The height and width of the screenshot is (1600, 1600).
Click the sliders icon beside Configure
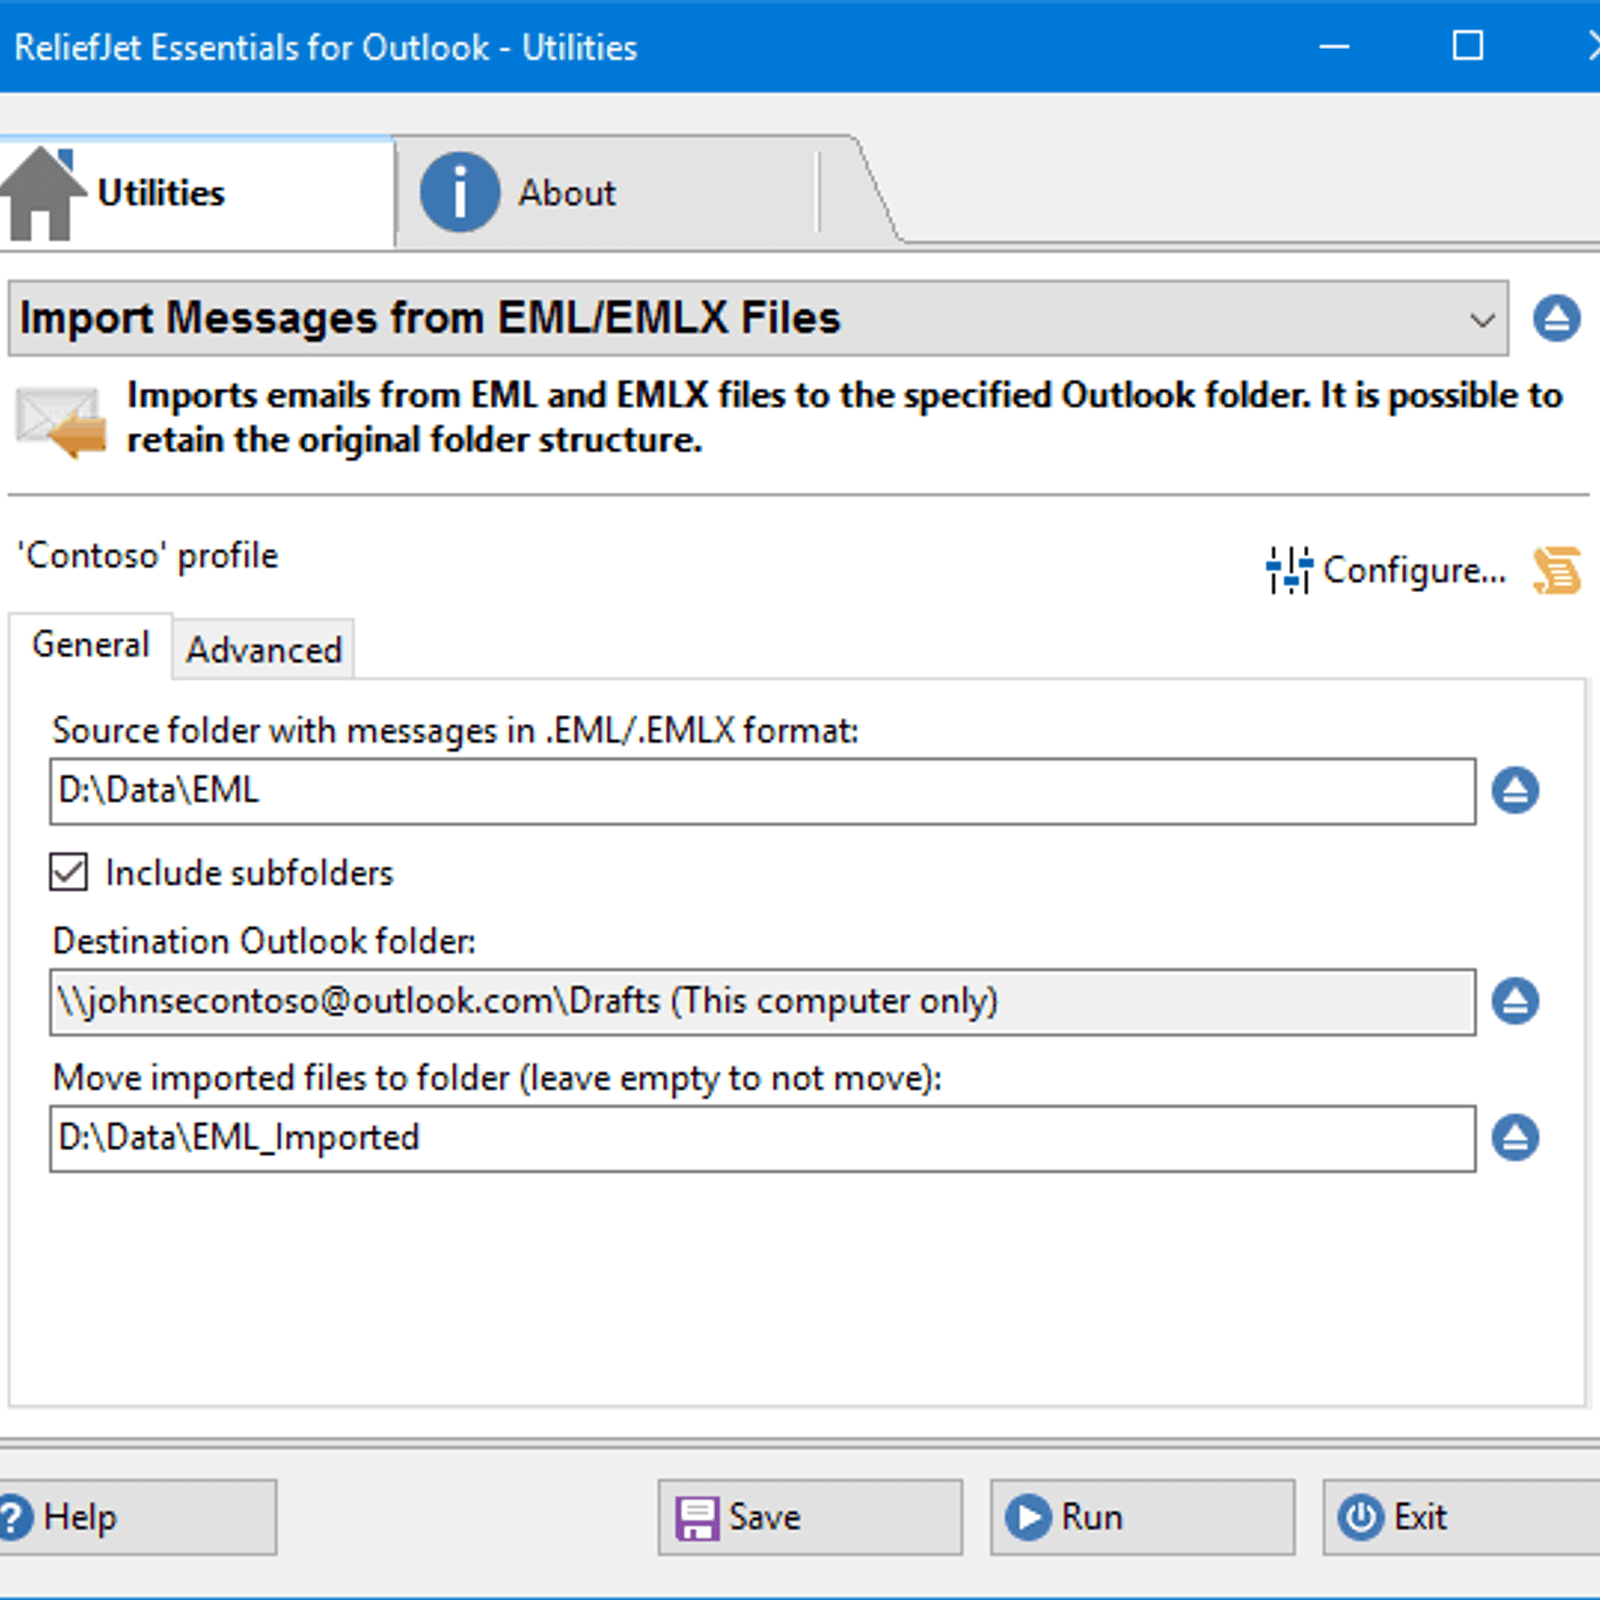1289,570
